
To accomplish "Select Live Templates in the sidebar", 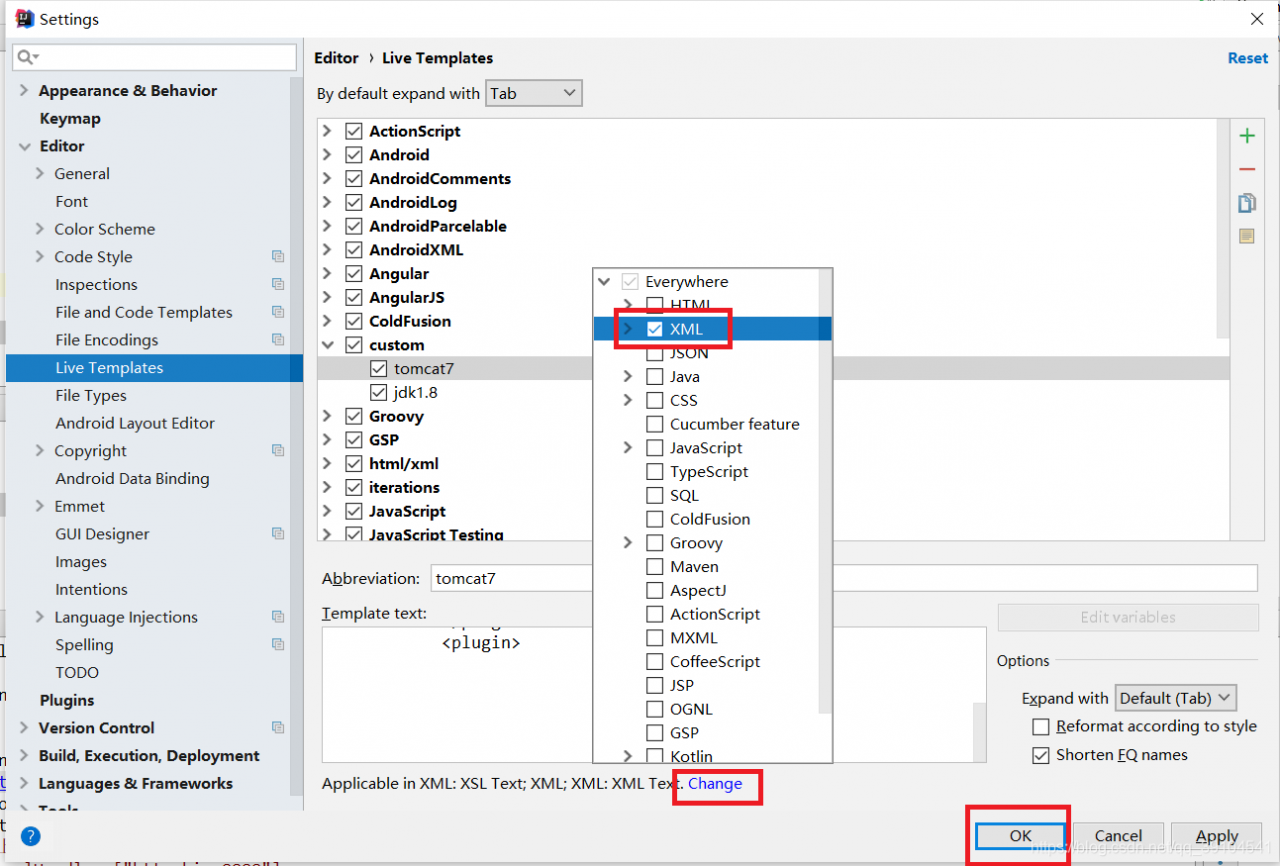I will pyautogui.click(x=154, y=368).
